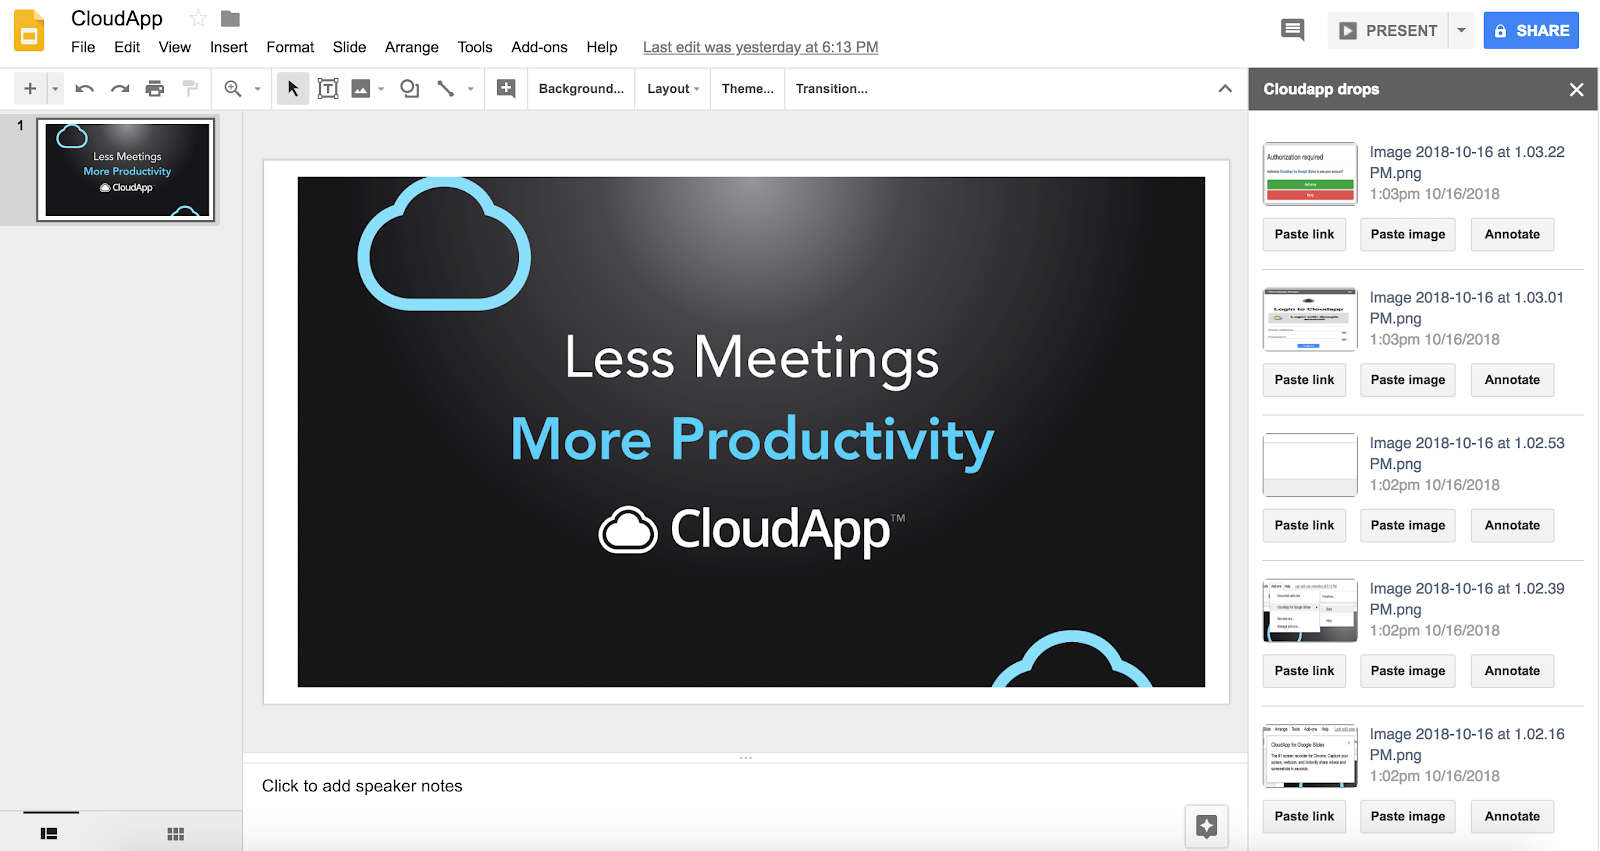
Task: Paste image for Image 1.02.53 PM
Action: click(1408, 525)
